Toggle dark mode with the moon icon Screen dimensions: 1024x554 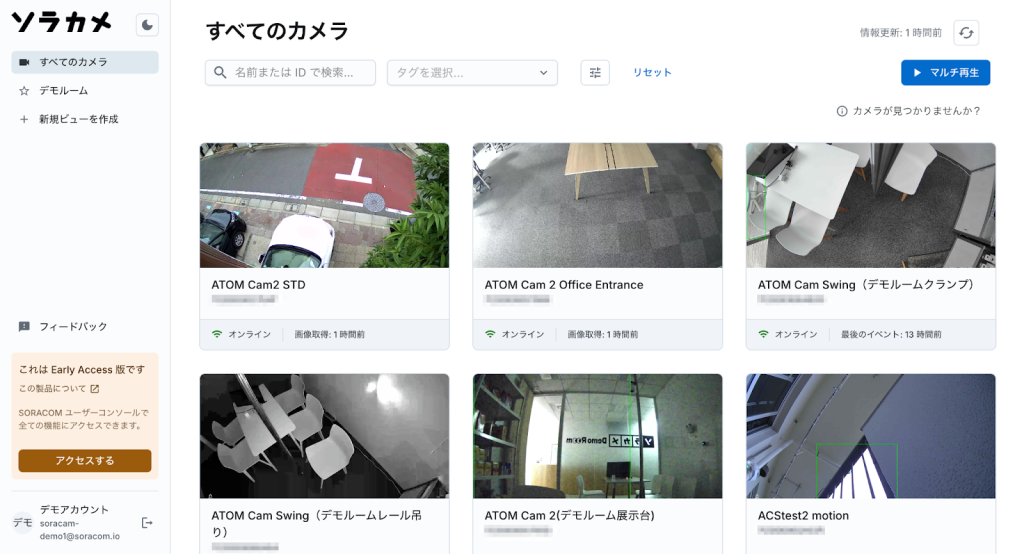pos(147,25)
